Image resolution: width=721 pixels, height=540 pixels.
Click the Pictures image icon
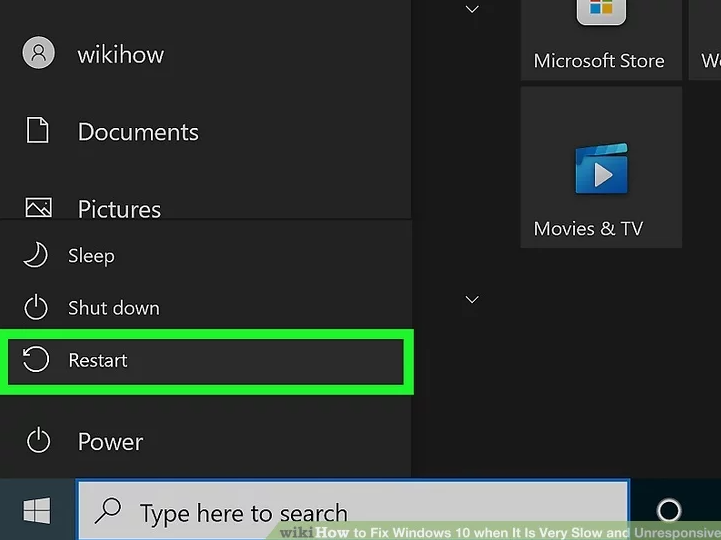pyautogui.click(x=38, y=208)
